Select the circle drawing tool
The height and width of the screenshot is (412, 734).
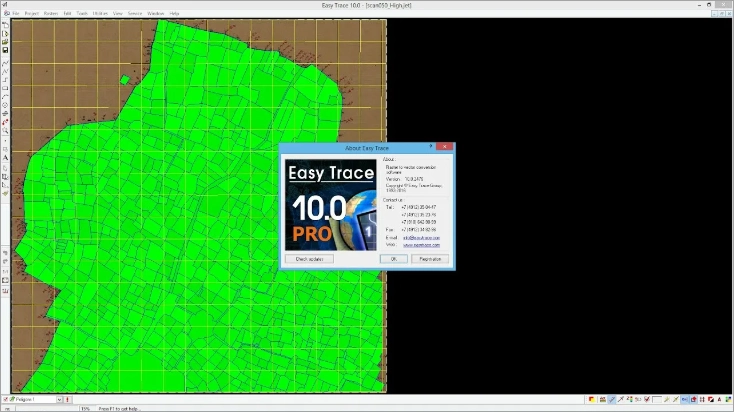[x=5, y=105]
